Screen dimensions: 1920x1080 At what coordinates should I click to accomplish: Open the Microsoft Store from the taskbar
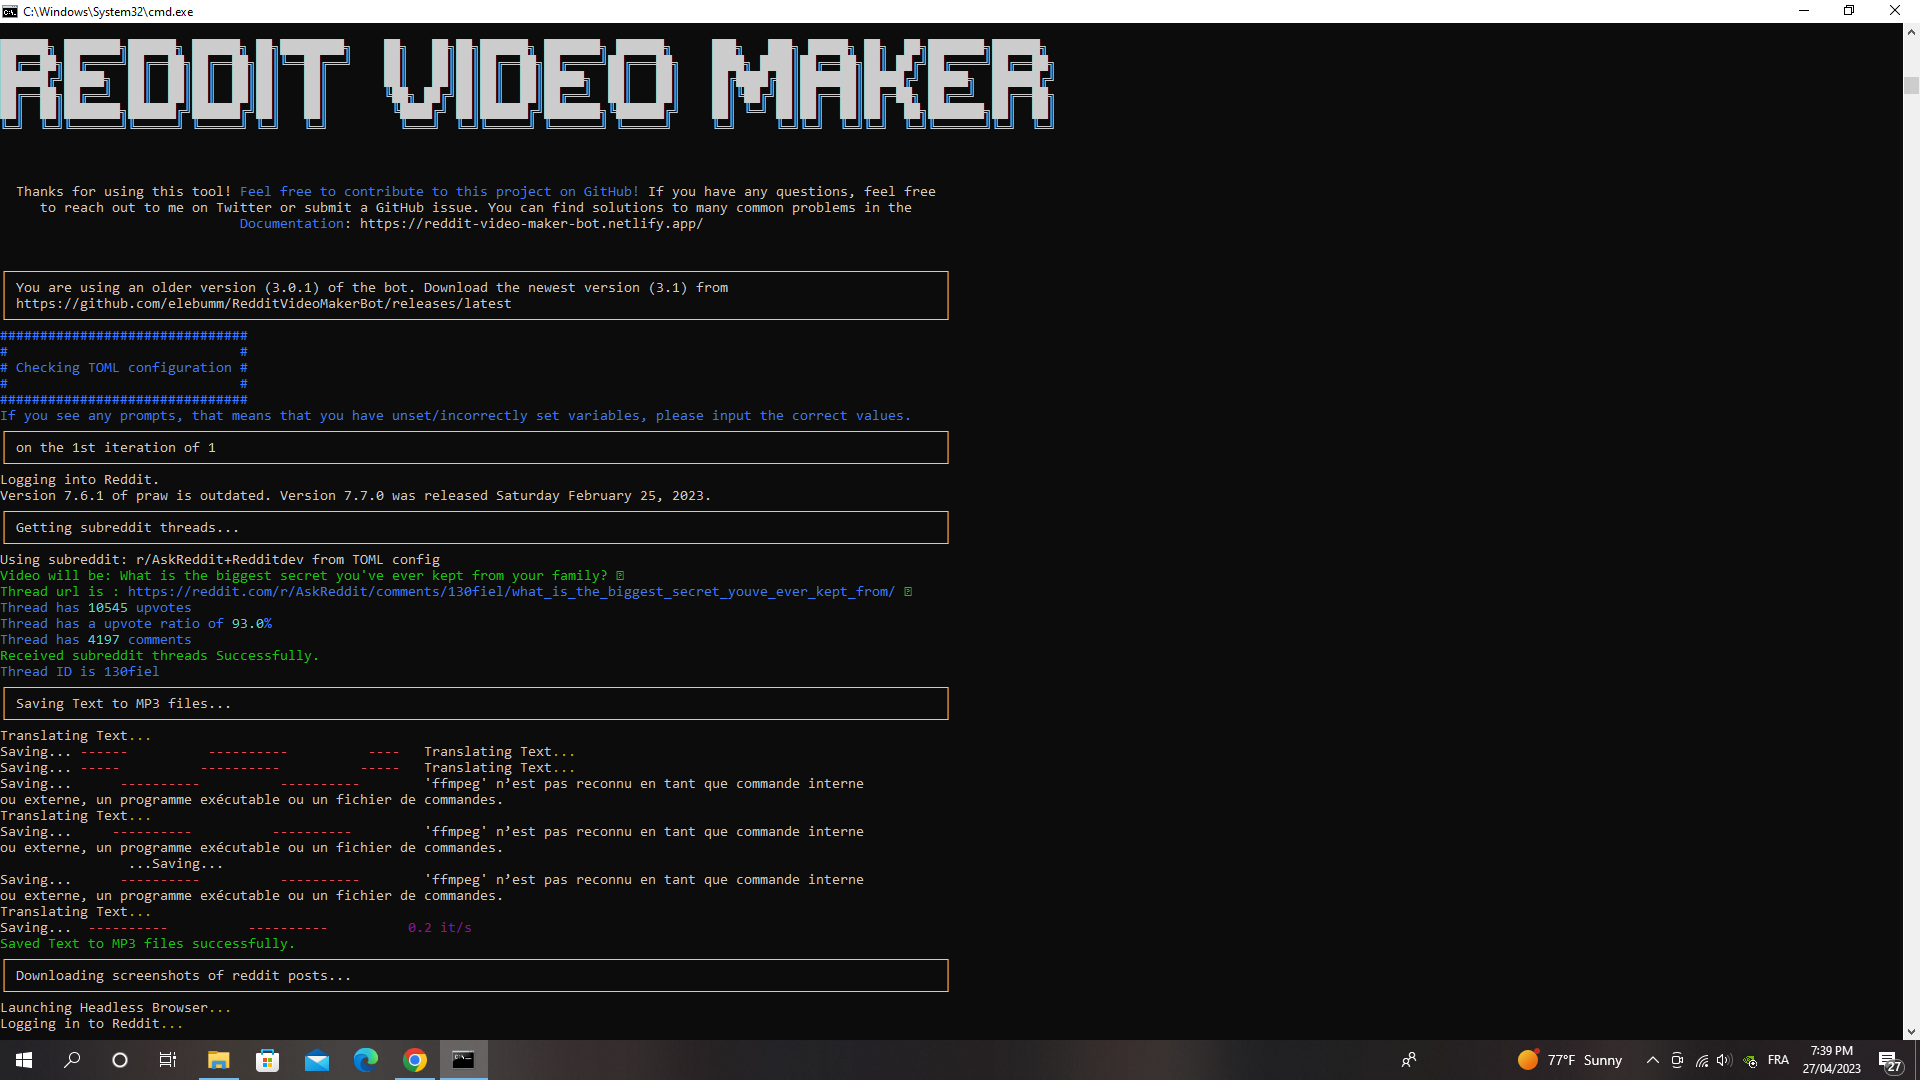coord(267,1059)
